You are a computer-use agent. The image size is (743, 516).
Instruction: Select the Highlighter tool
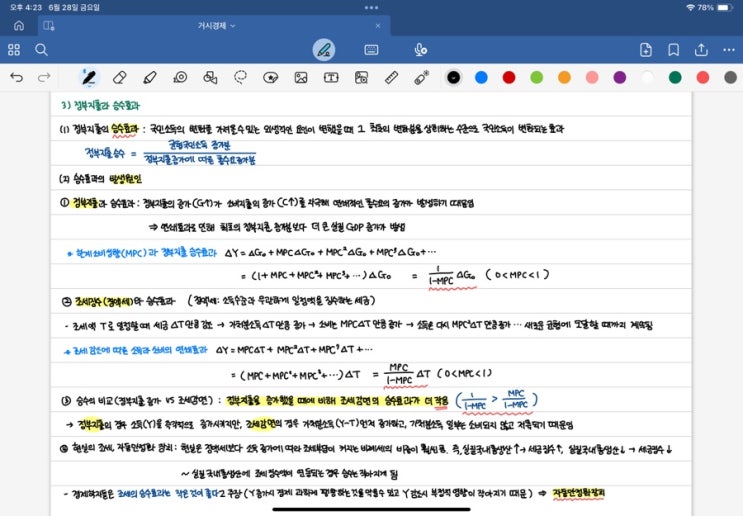[150, 77]
